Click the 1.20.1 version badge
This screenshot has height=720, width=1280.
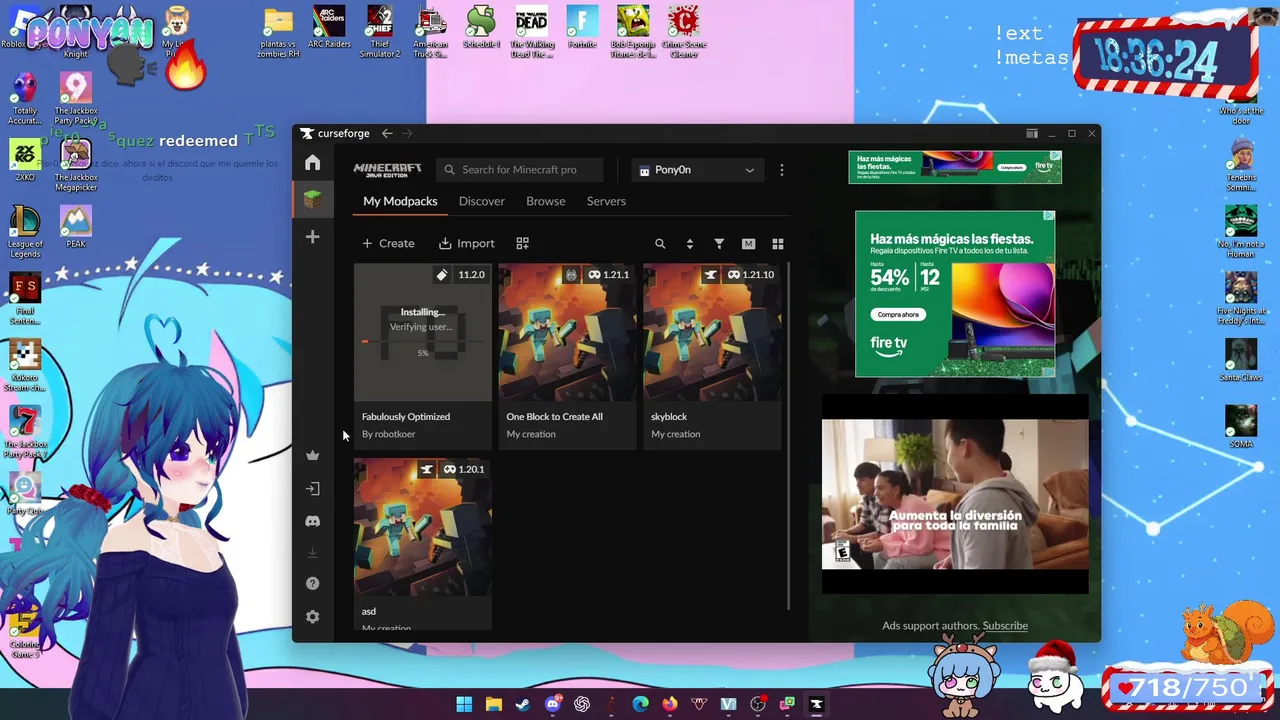464,469
